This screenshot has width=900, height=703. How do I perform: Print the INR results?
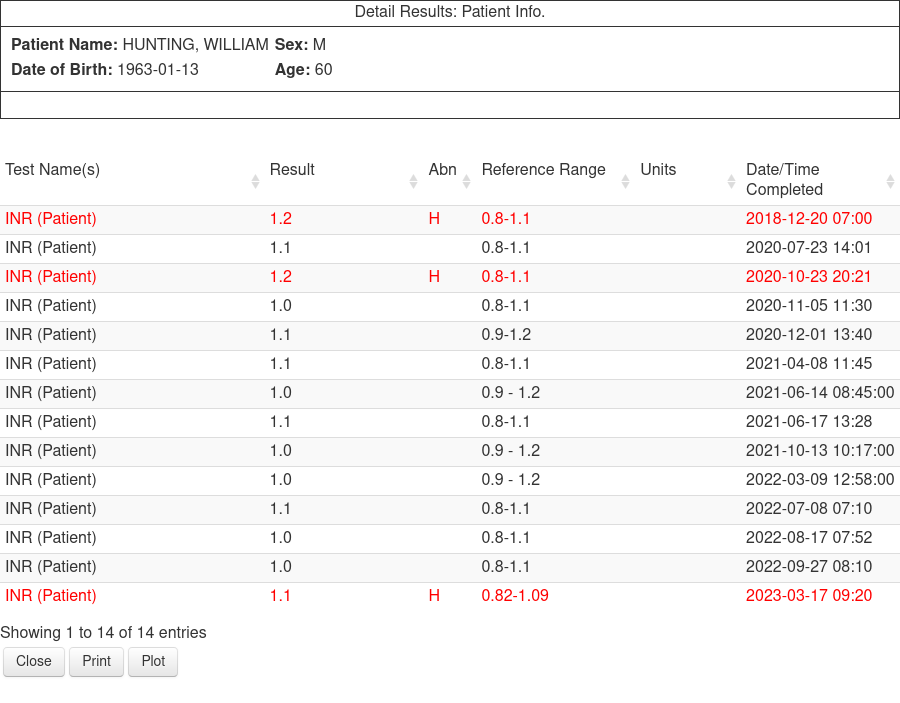[x=96, y=661]
